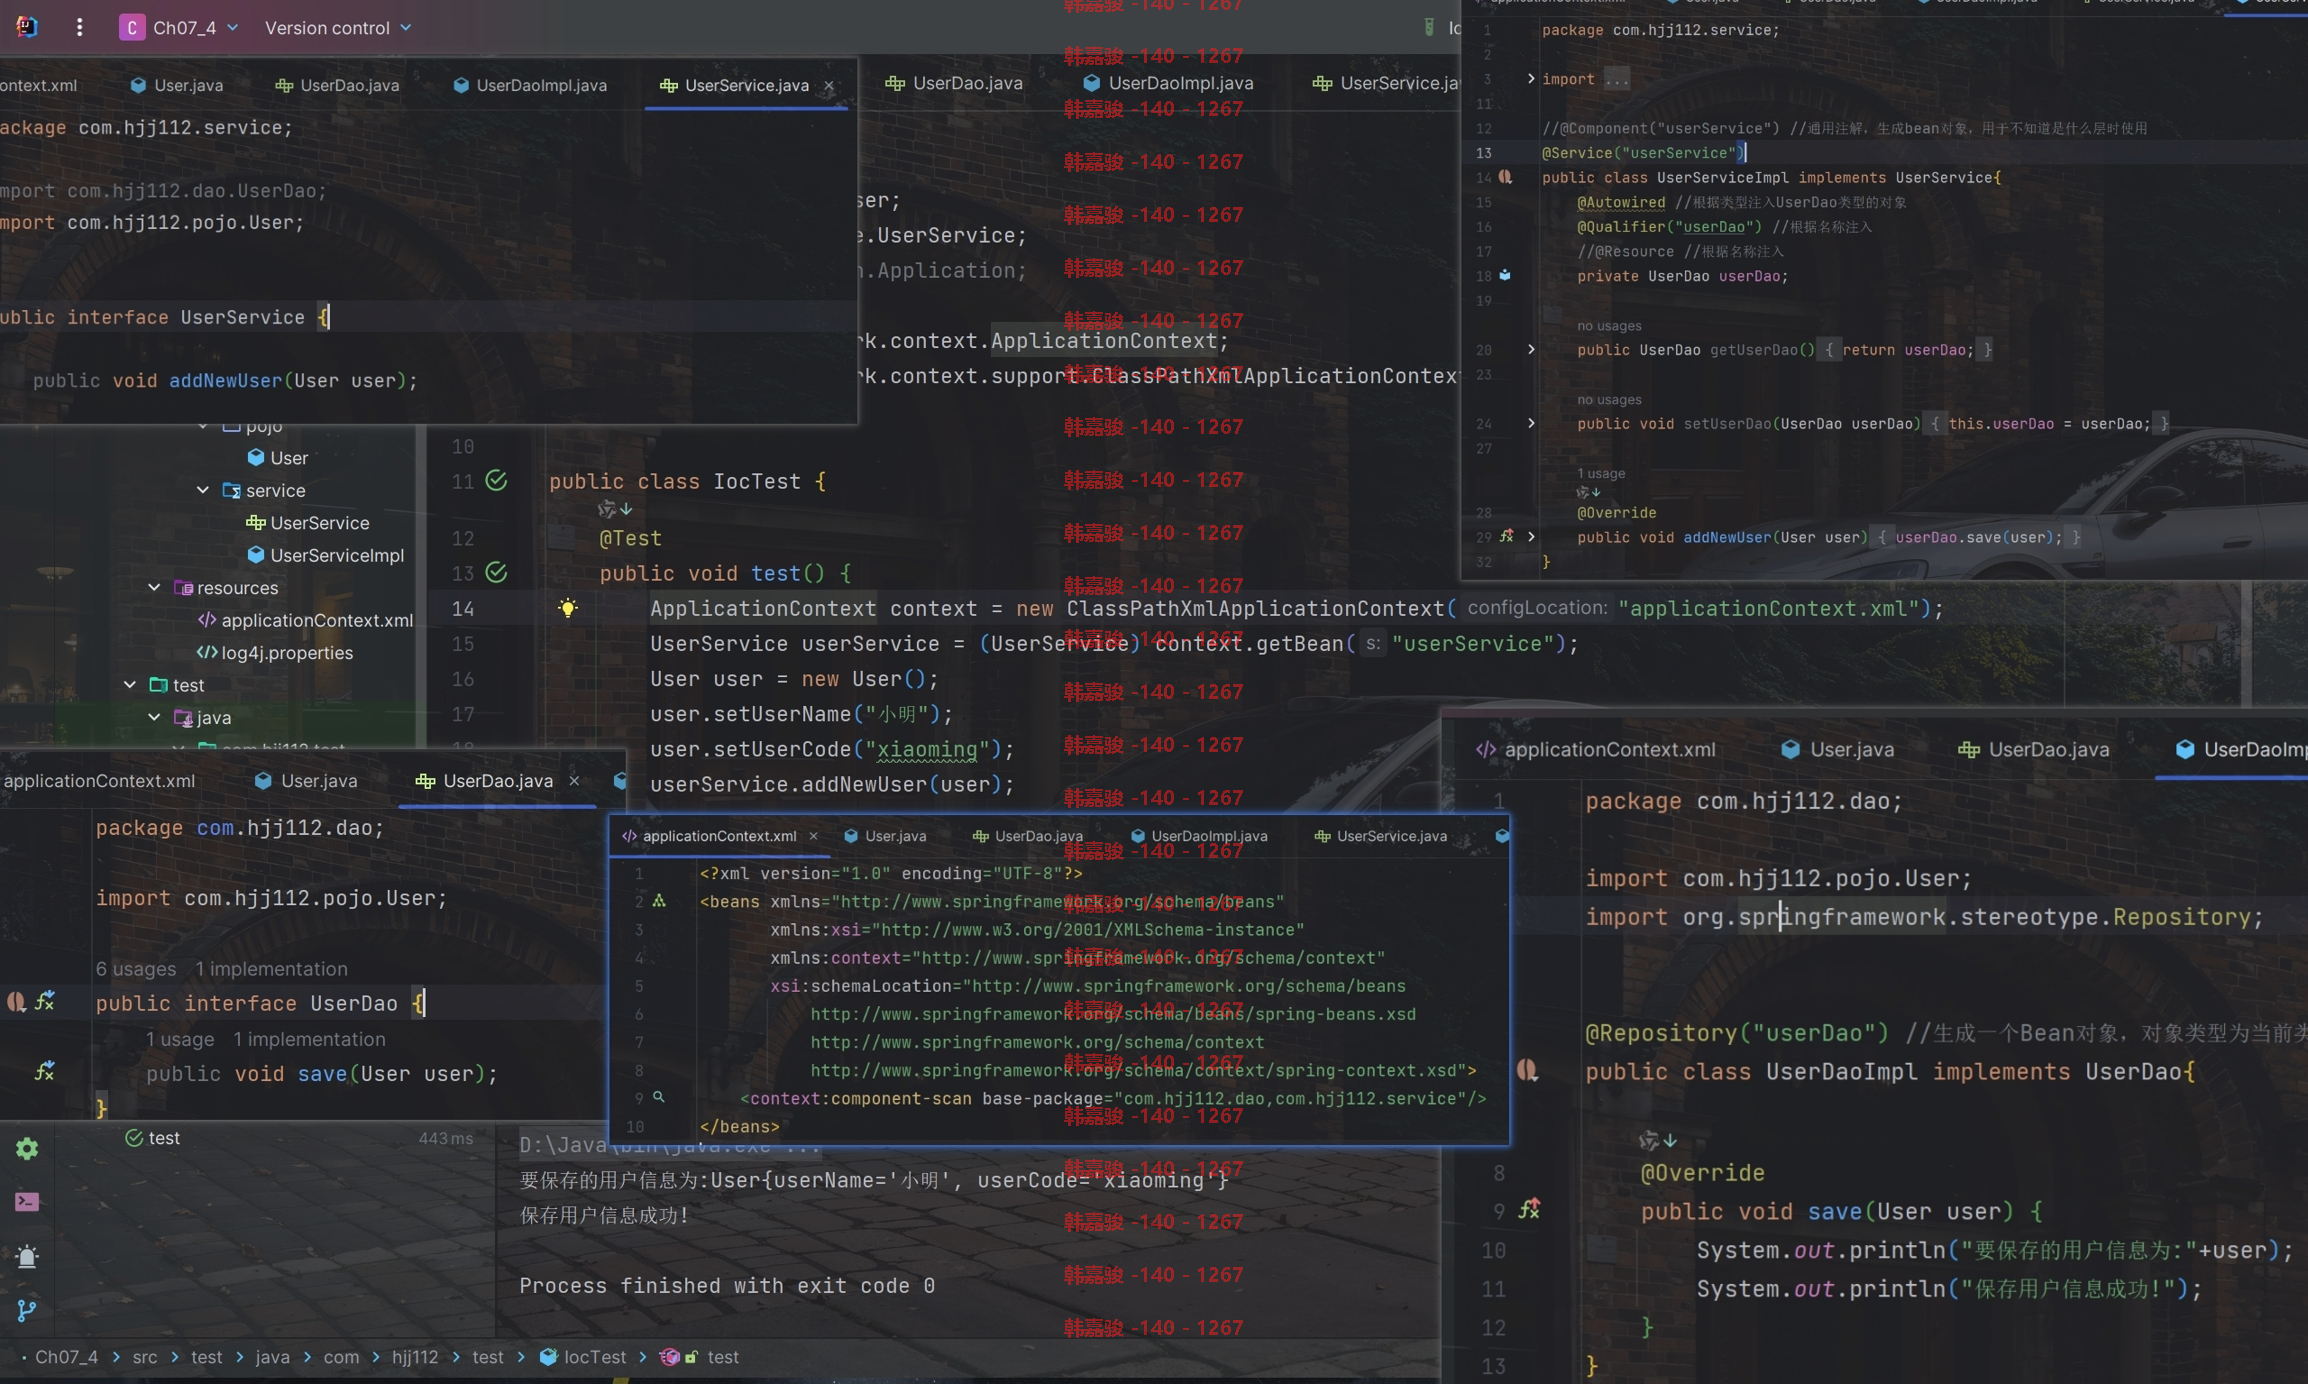Close applicationContext.xml tab in XML editor
2308x1384 pixels.
point(813,836)
